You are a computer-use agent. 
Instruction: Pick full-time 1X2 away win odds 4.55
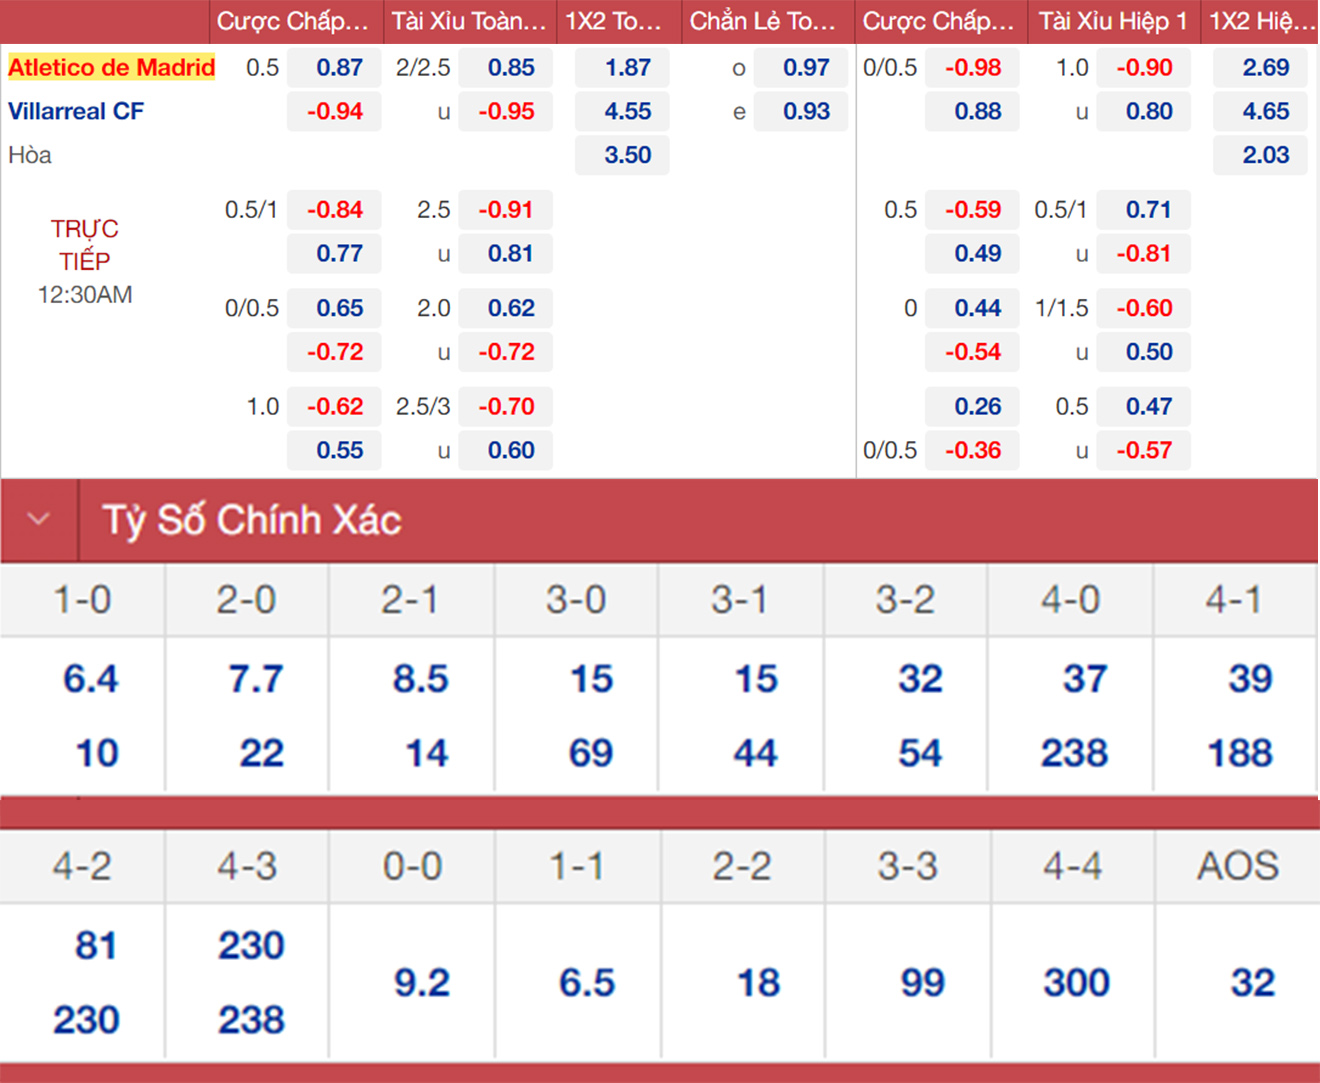(626, 111)
